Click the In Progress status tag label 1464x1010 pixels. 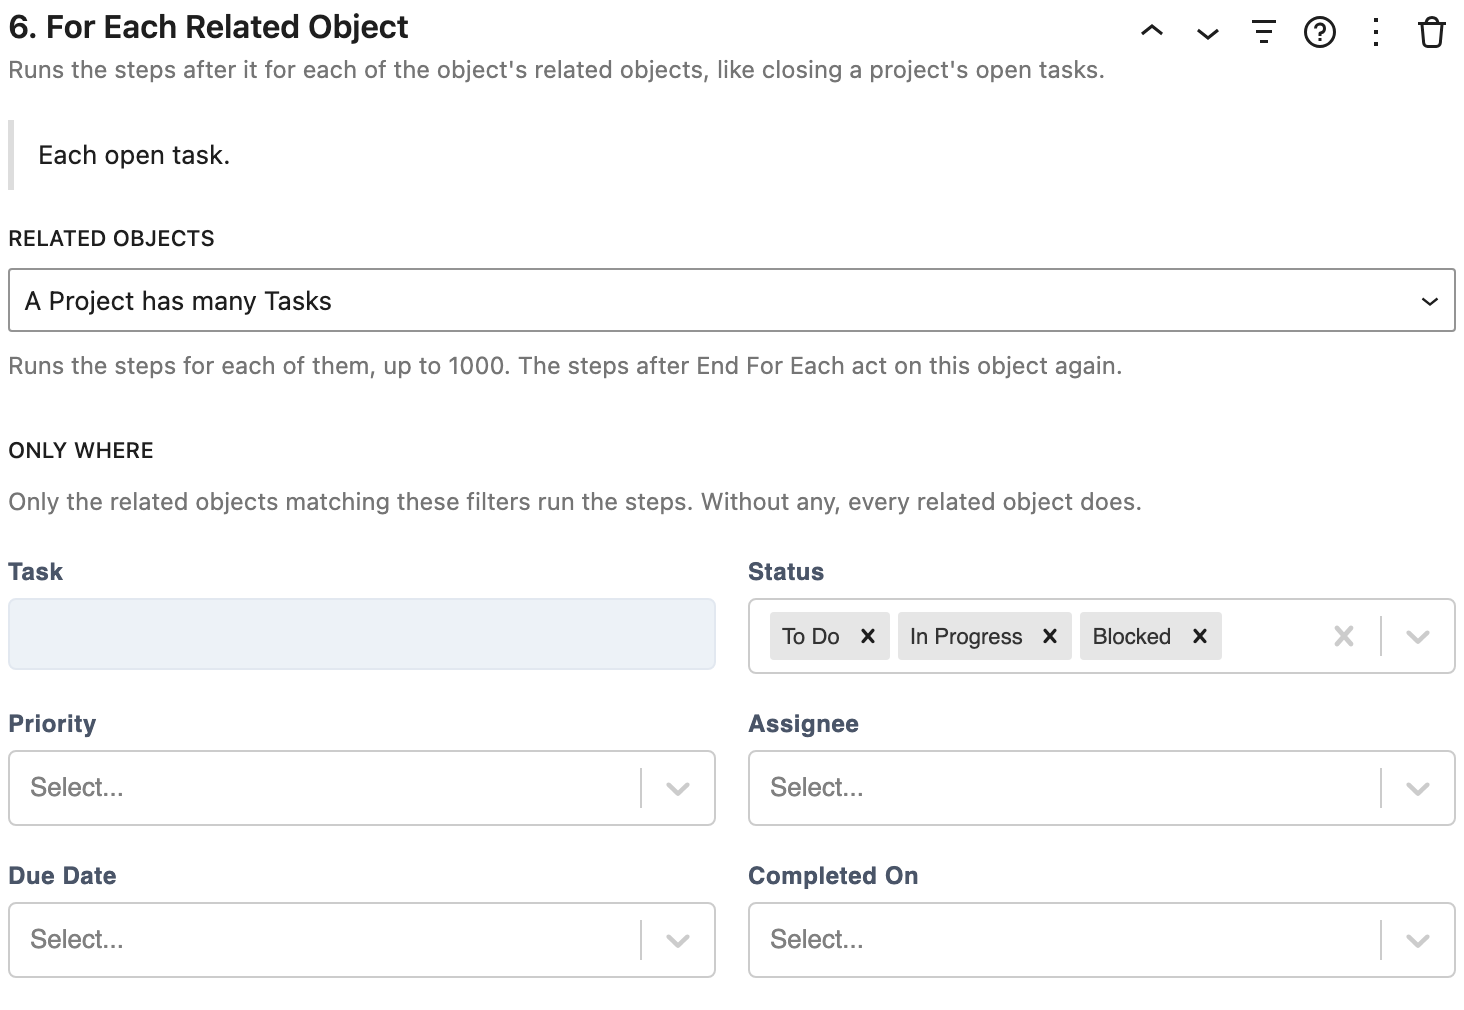coord(966,636)
